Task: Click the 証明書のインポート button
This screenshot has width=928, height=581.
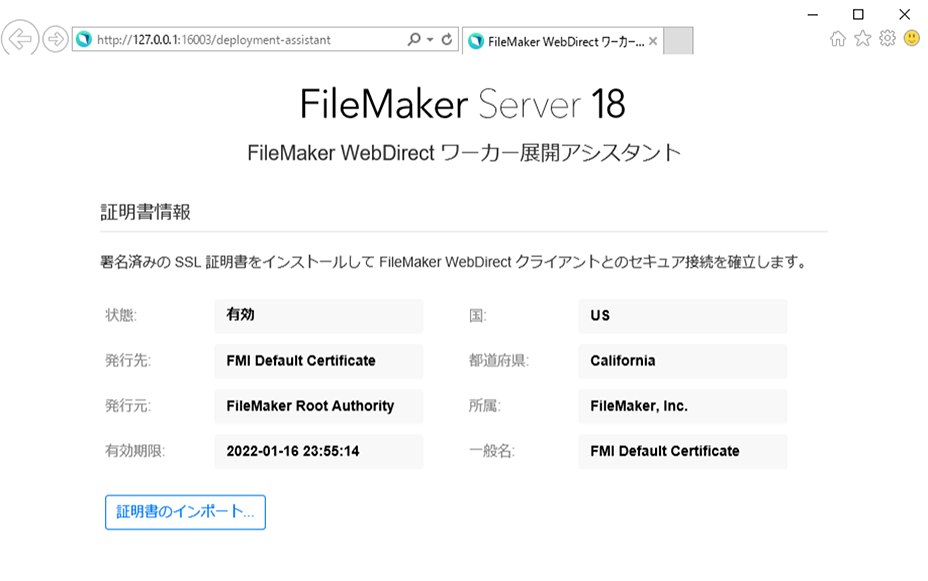Action: (x=185, y=512)
